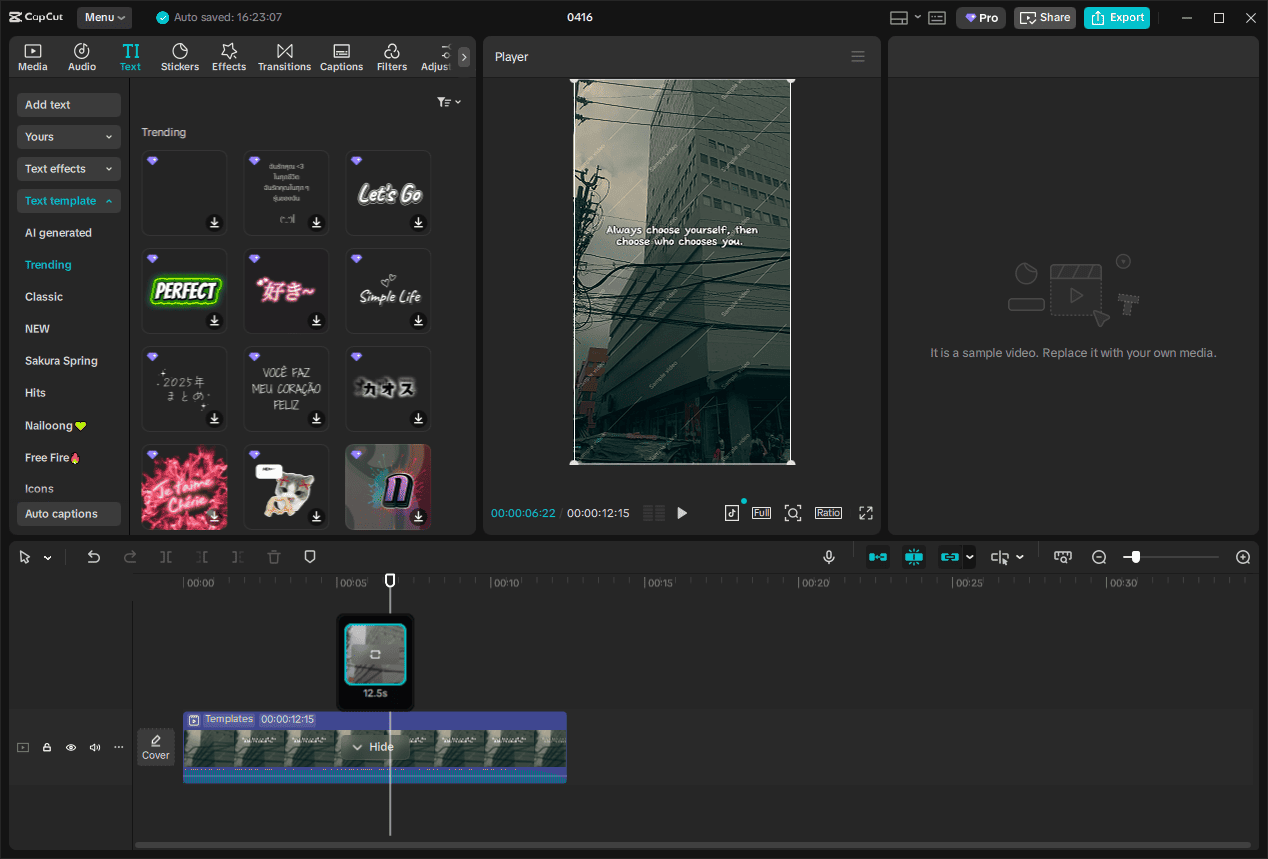Click the Export button
The image size is (1268, 859).
[x=1116, y=17]
